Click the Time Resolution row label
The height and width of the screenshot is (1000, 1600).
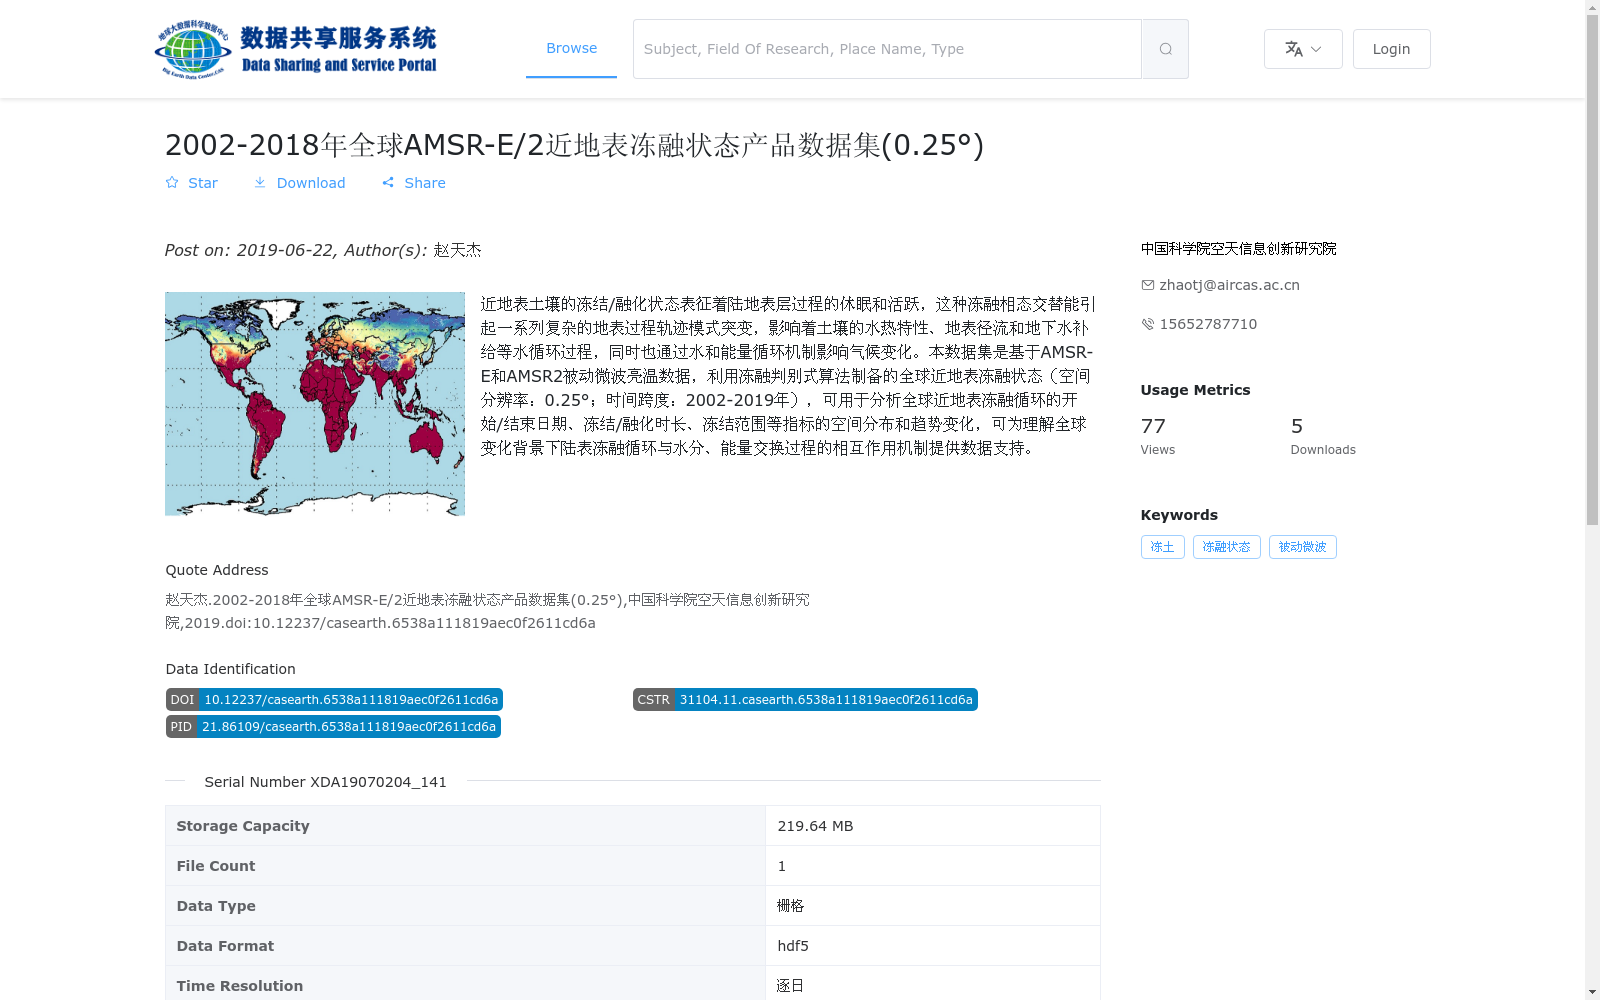pyautogui.click(x=240, y=986)
